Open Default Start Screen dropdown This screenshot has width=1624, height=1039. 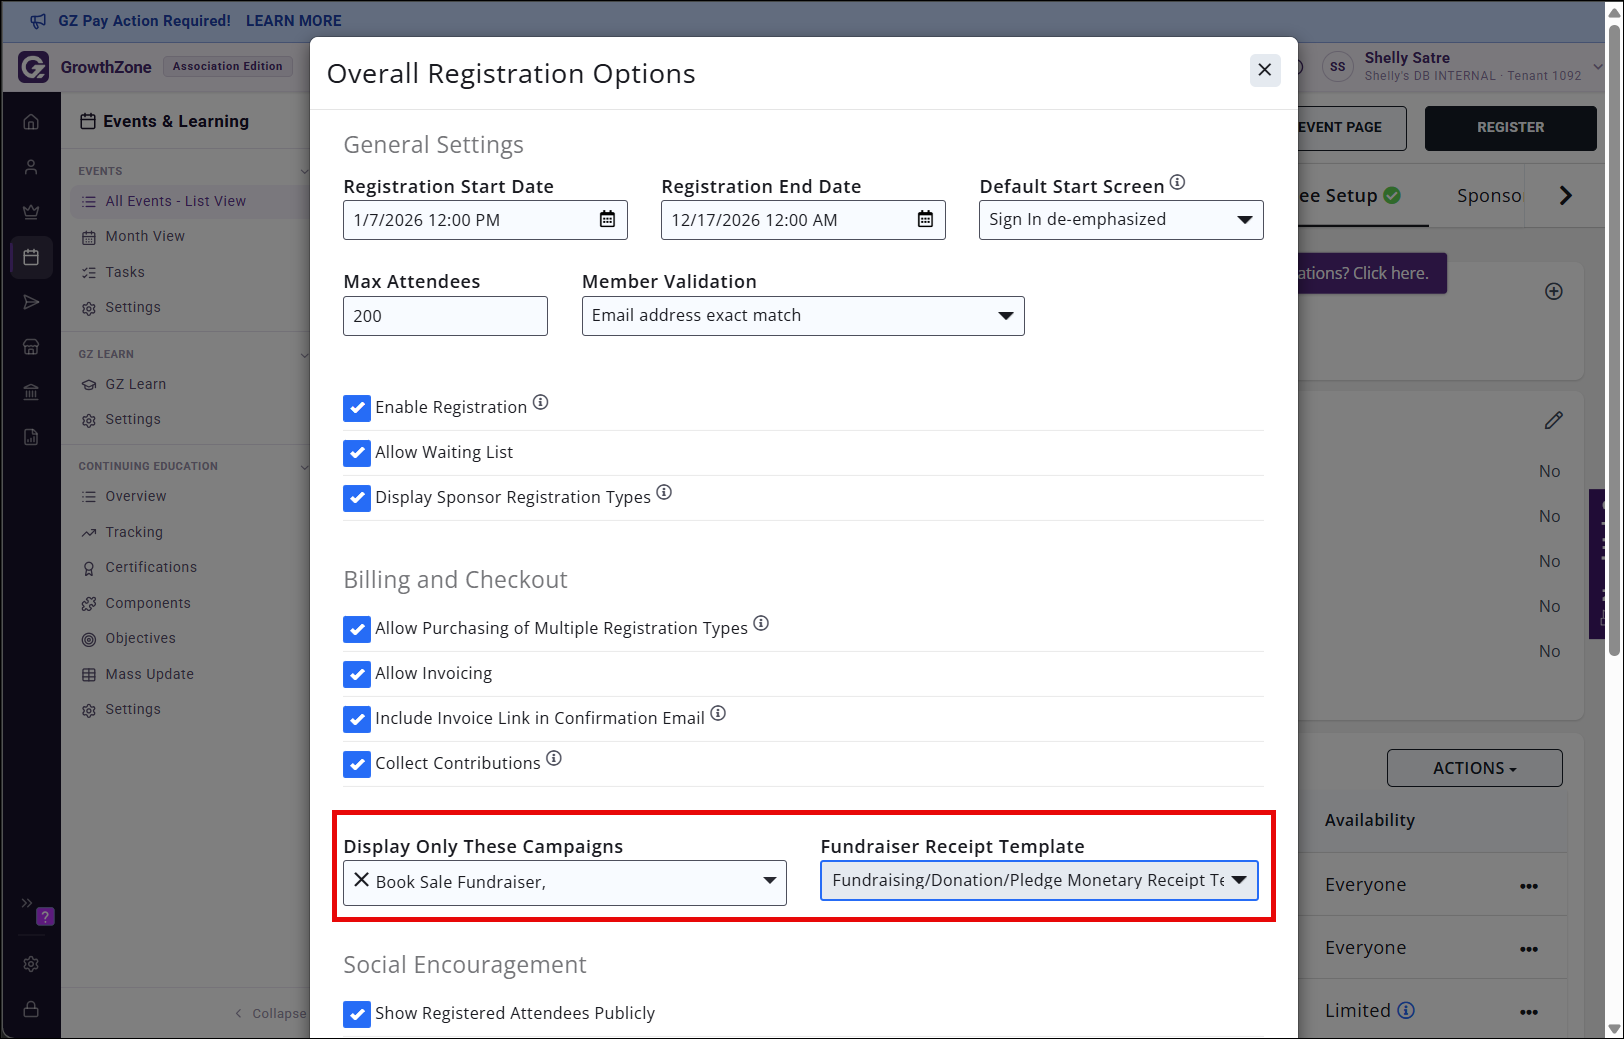1121,220
